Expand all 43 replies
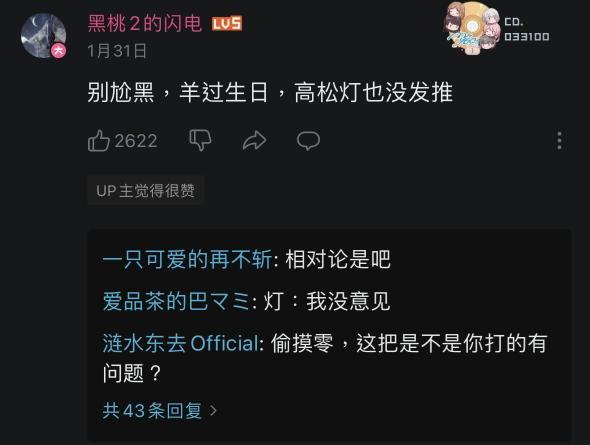 [x=160, y=410]
